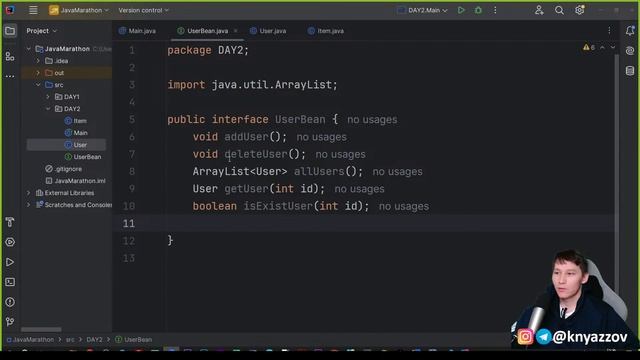Select the Item class in project tree
The image size is (640, 360).
point(76,121)
